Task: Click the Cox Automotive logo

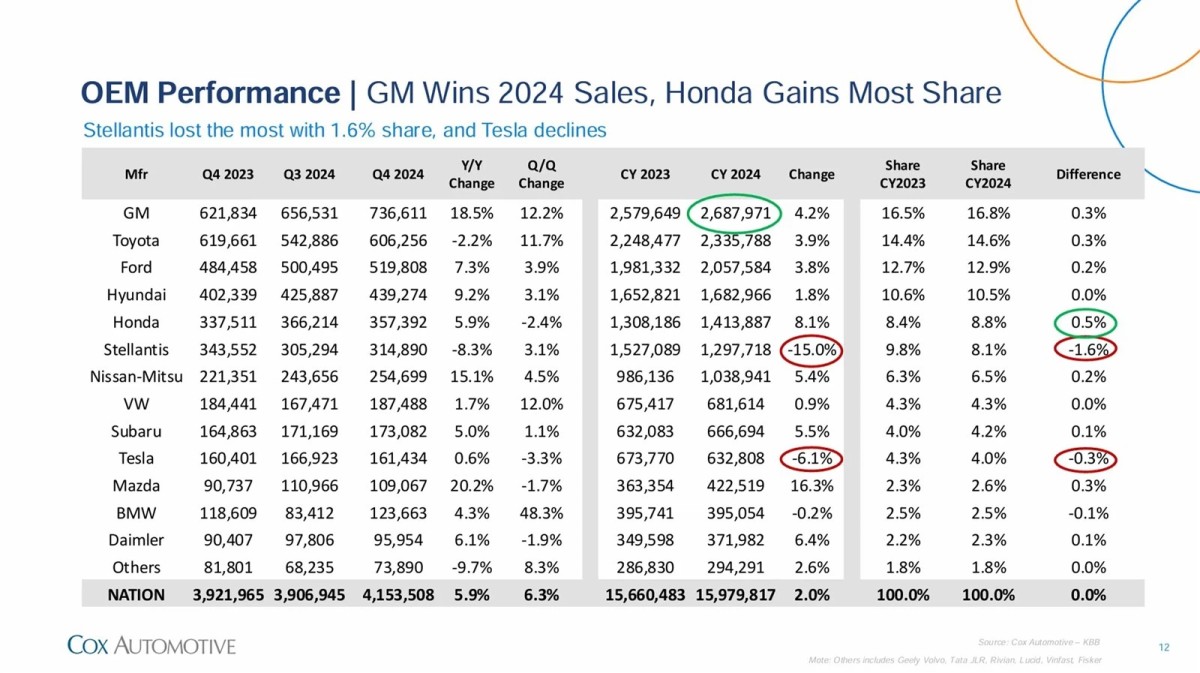Action: pos(151,645)
